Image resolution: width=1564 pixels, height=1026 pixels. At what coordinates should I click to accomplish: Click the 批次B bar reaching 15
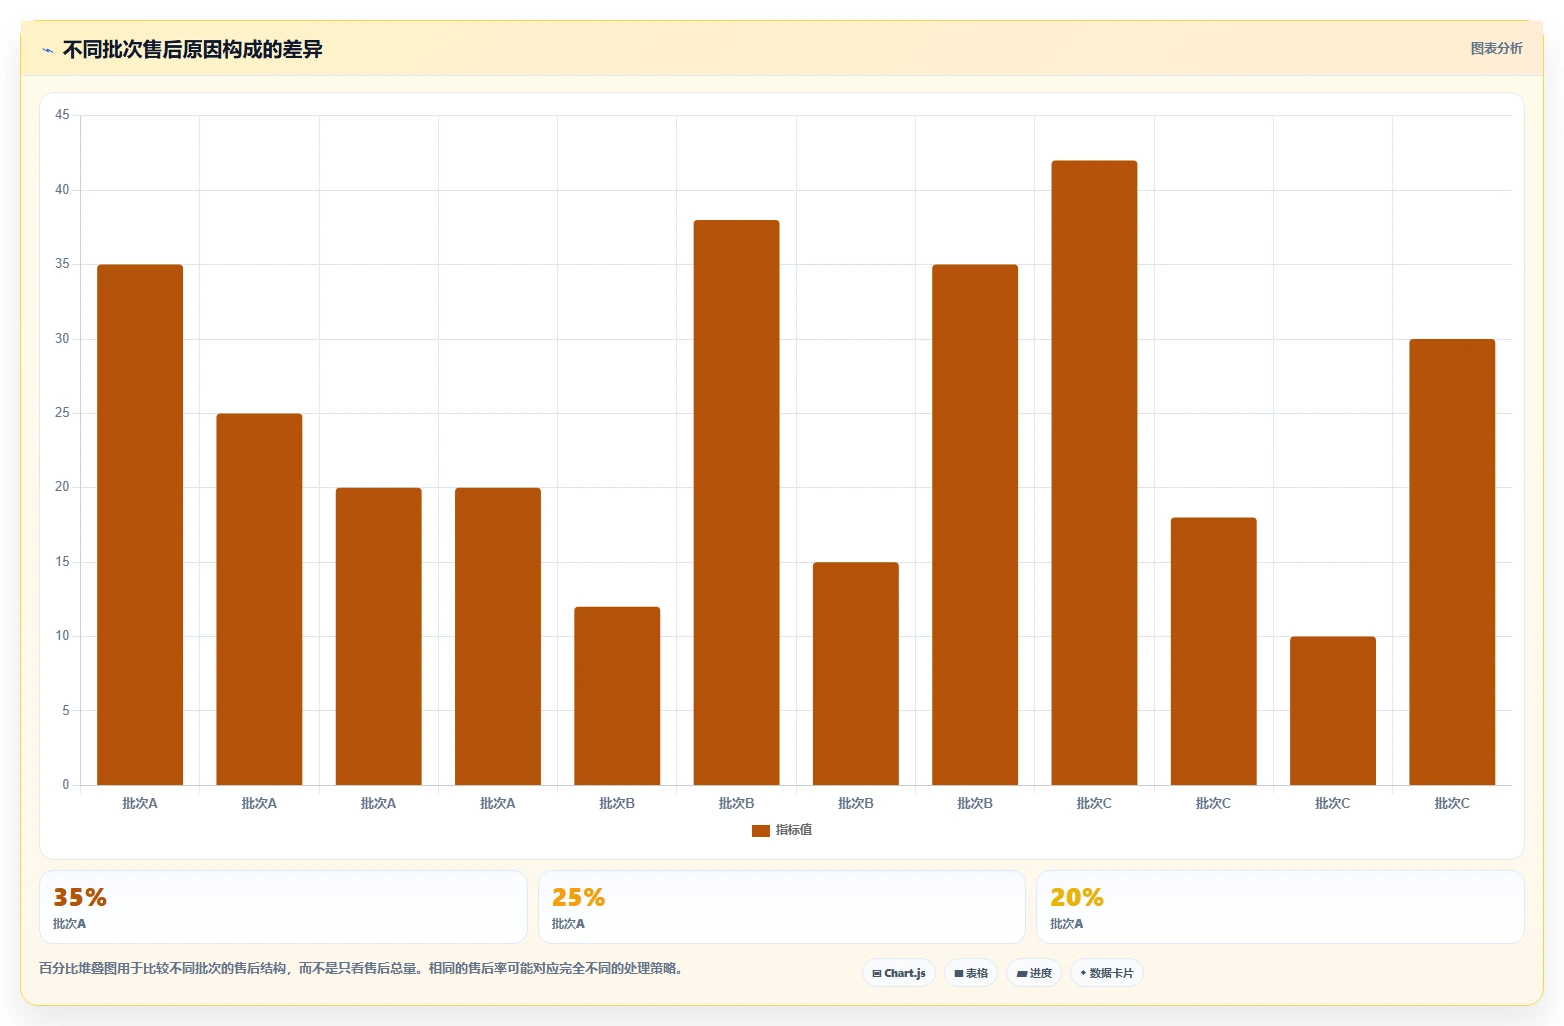856,674
